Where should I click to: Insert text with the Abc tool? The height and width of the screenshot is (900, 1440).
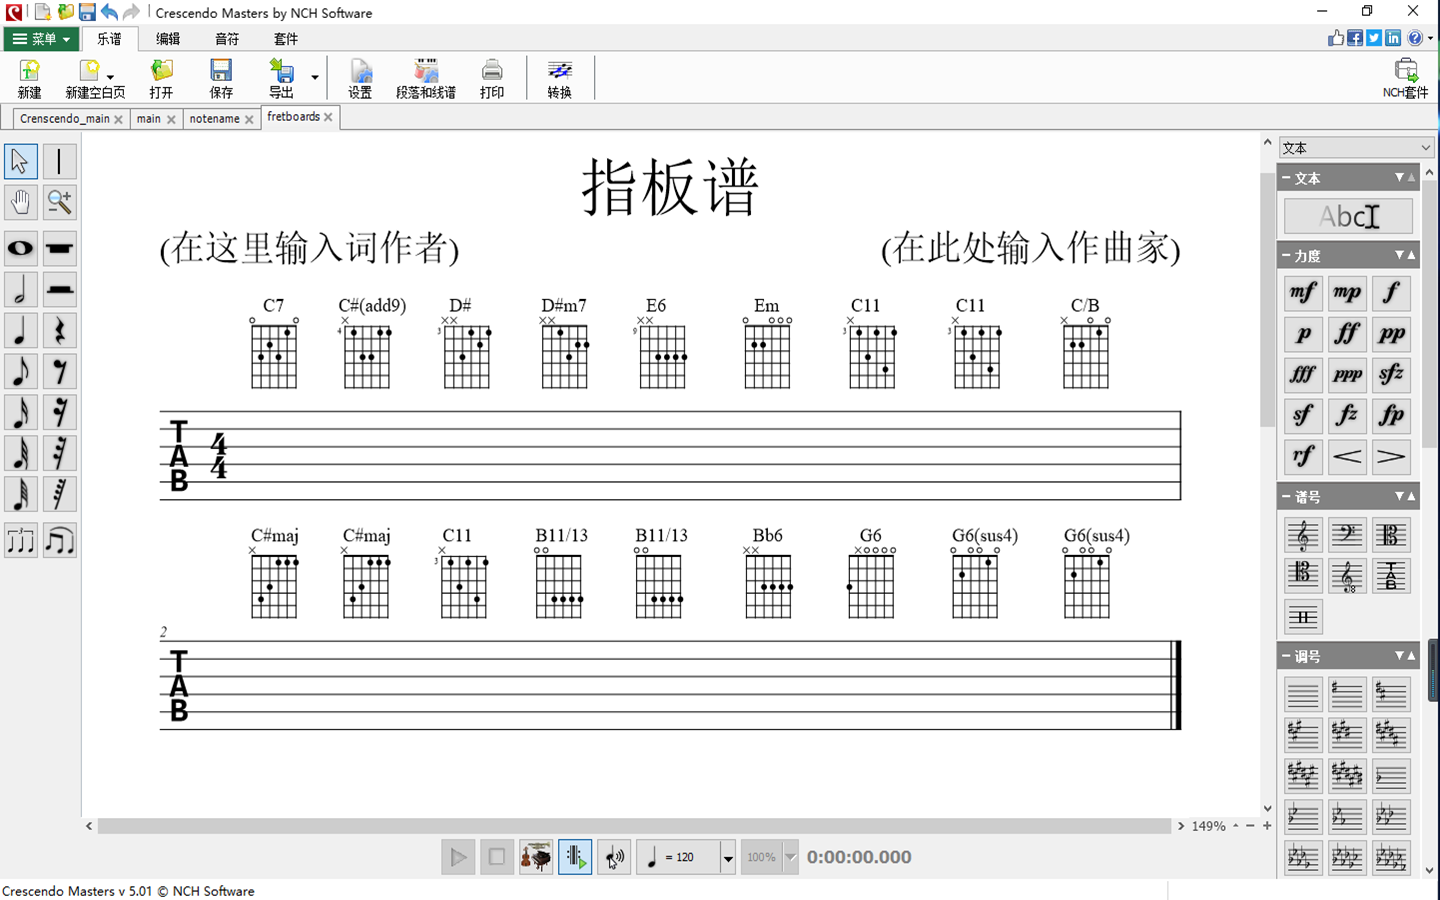[1348, 216]
